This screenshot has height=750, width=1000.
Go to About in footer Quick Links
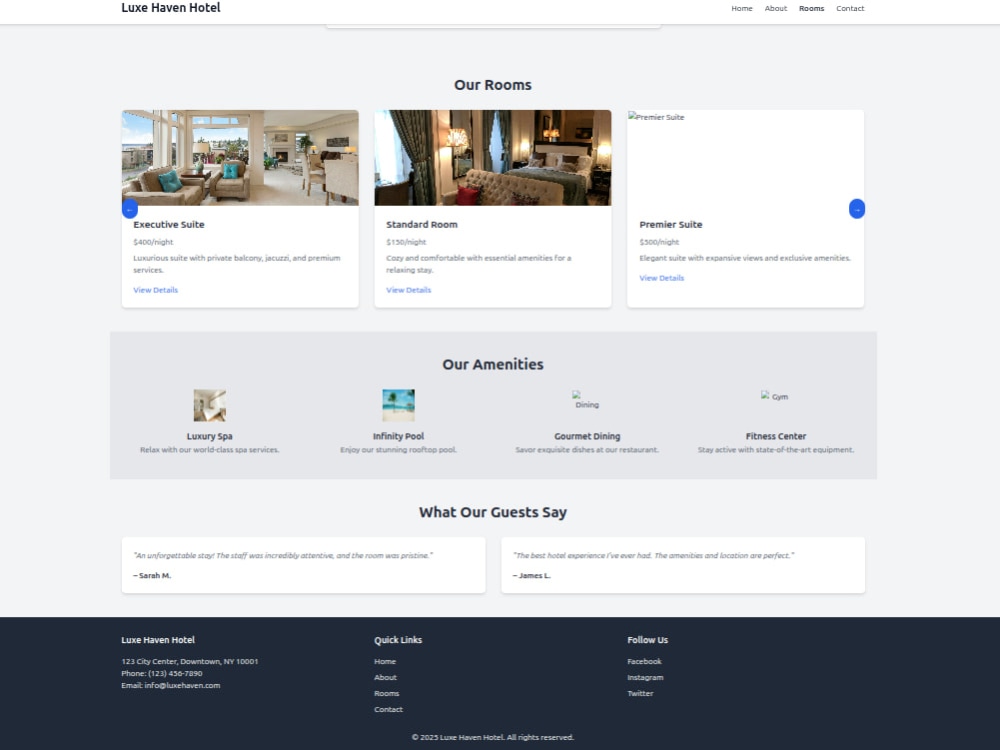pos(385,677)
